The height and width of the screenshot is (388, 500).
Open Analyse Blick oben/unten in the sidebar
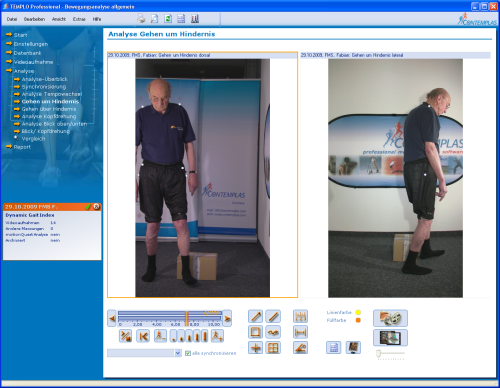coord(54,124)
